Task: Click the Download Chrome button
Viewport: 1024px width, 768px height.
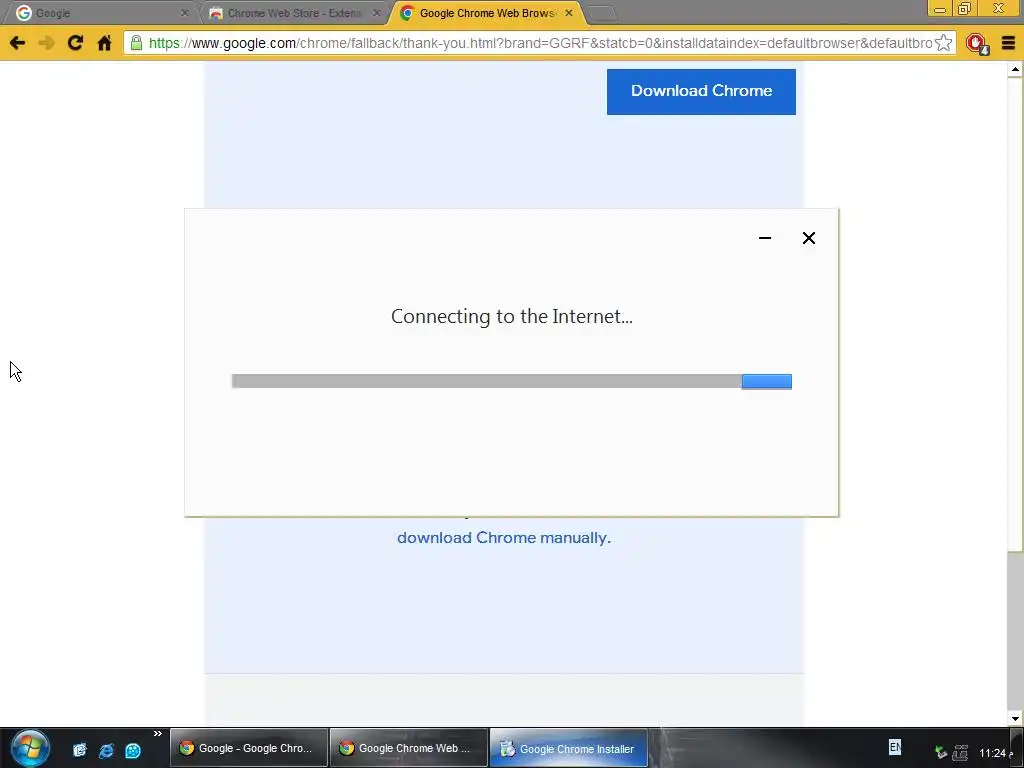Action: [701, 91]
